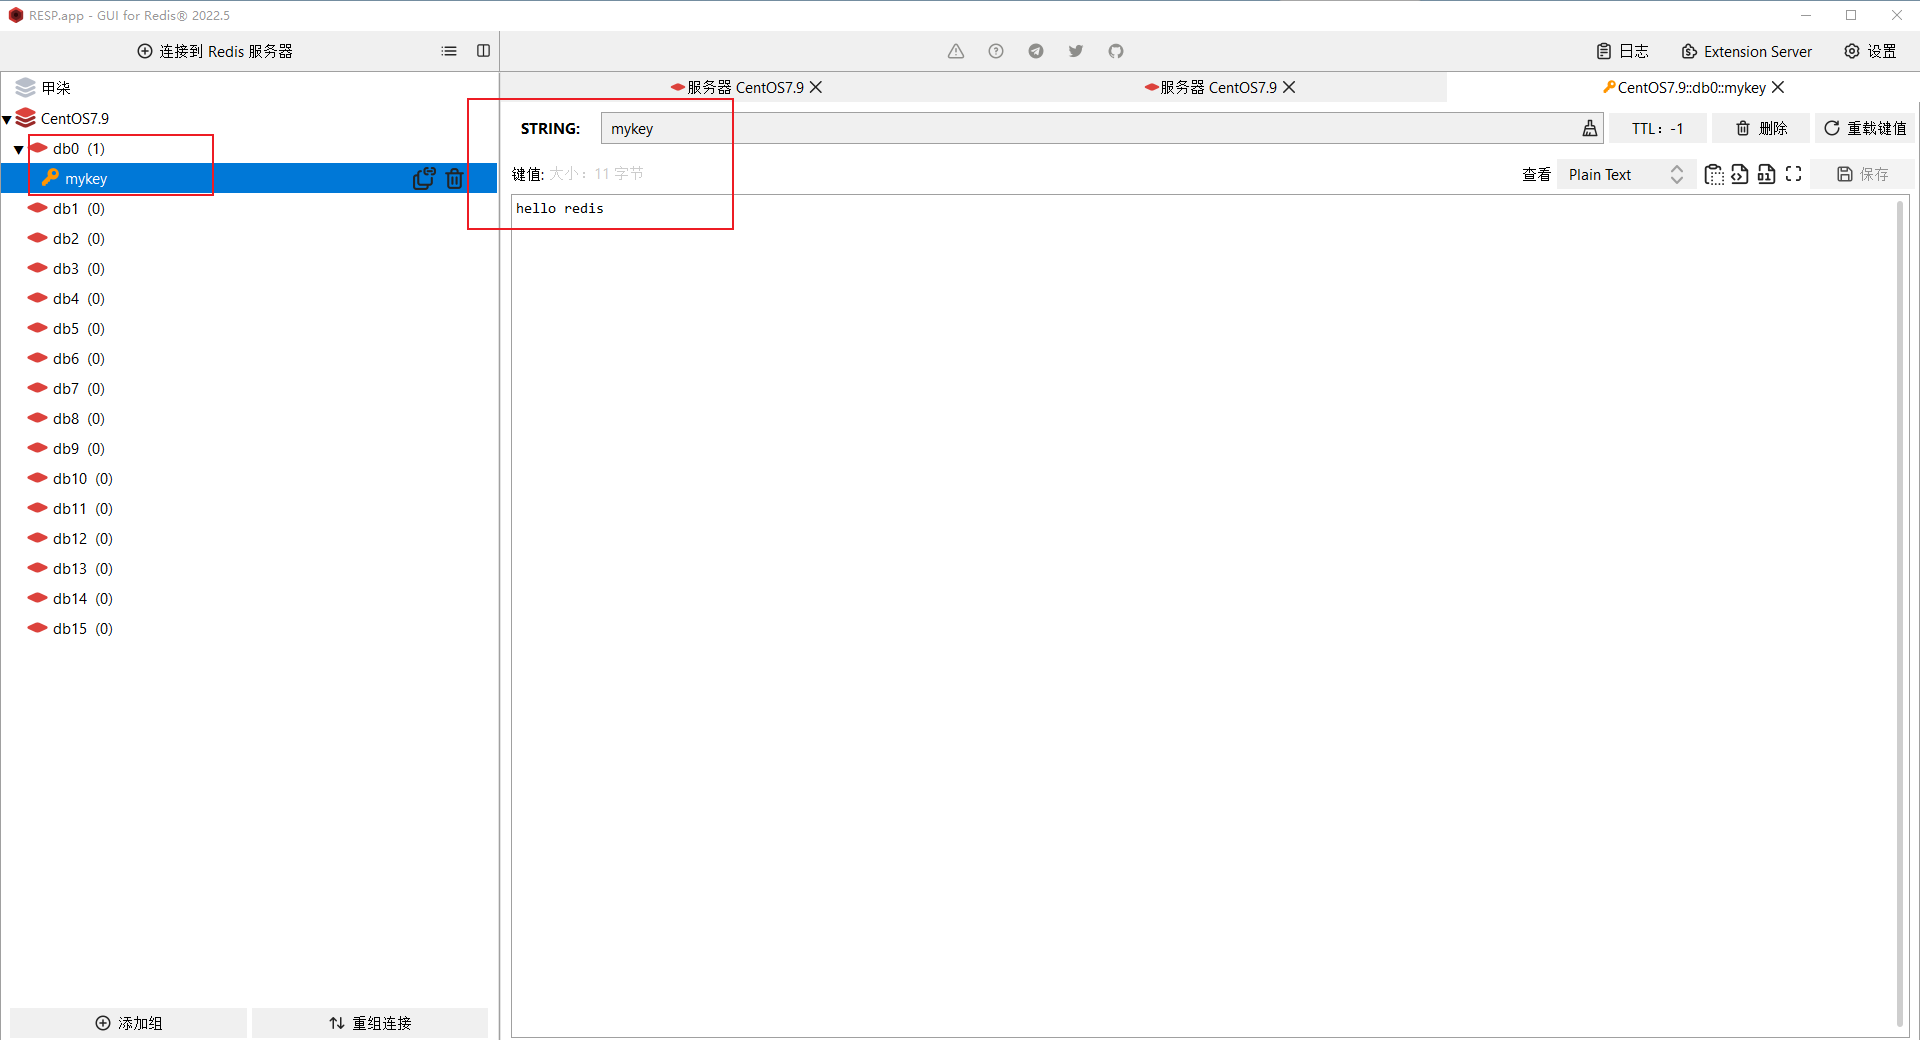Screen dimensions: 1920x1040
Task: Click the binary 01 file icon
Action: pyautogui.click(x=1767, y=174)
